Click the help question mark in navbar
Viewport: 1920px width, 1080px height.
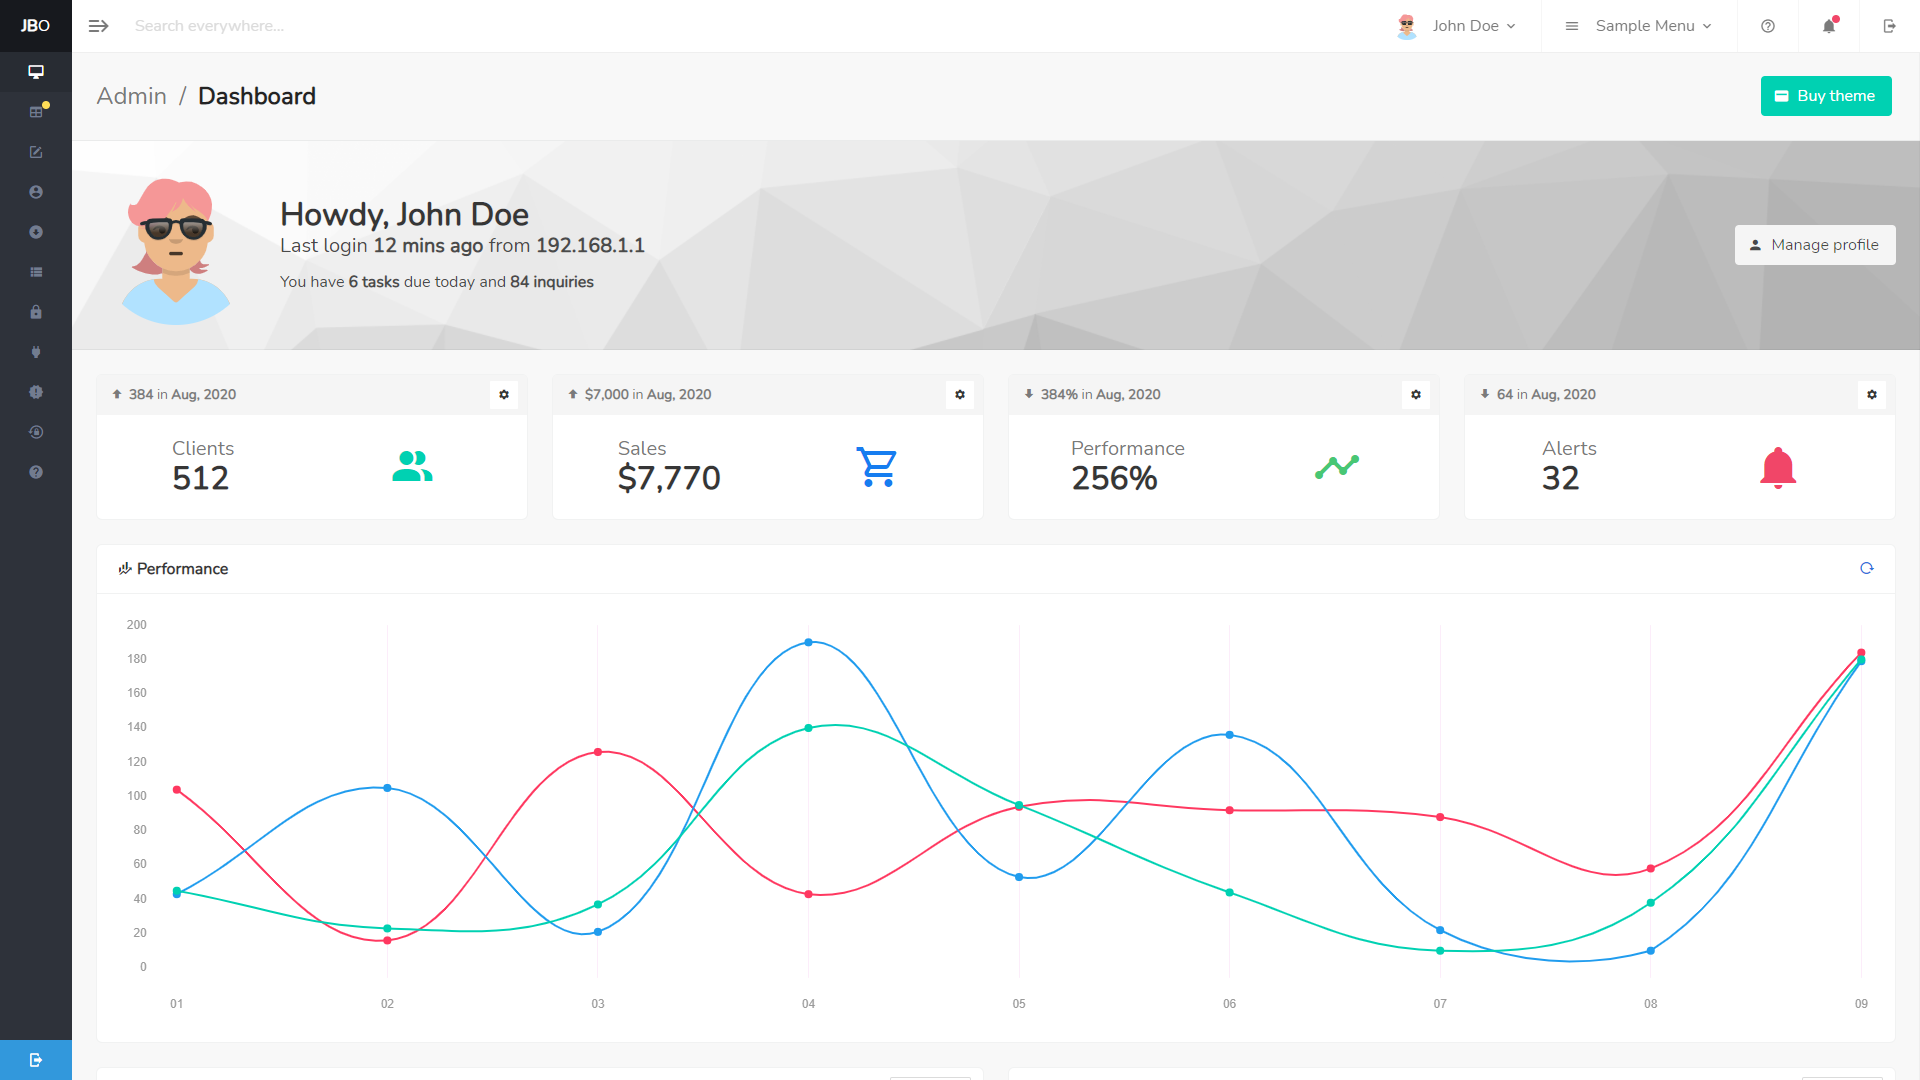(1768, 26)
